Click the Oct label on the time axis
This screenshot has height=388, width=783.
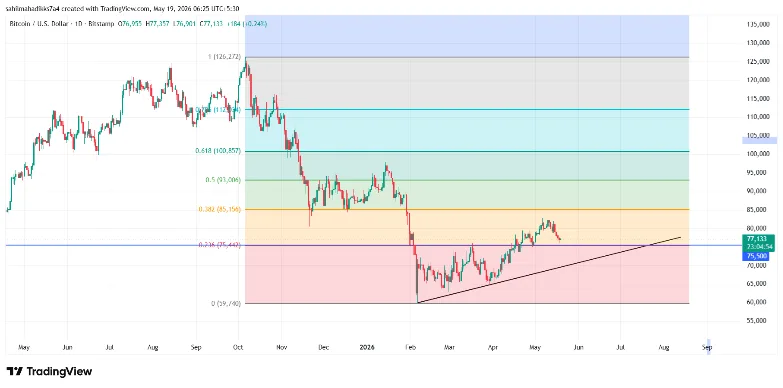click(238, 347)
